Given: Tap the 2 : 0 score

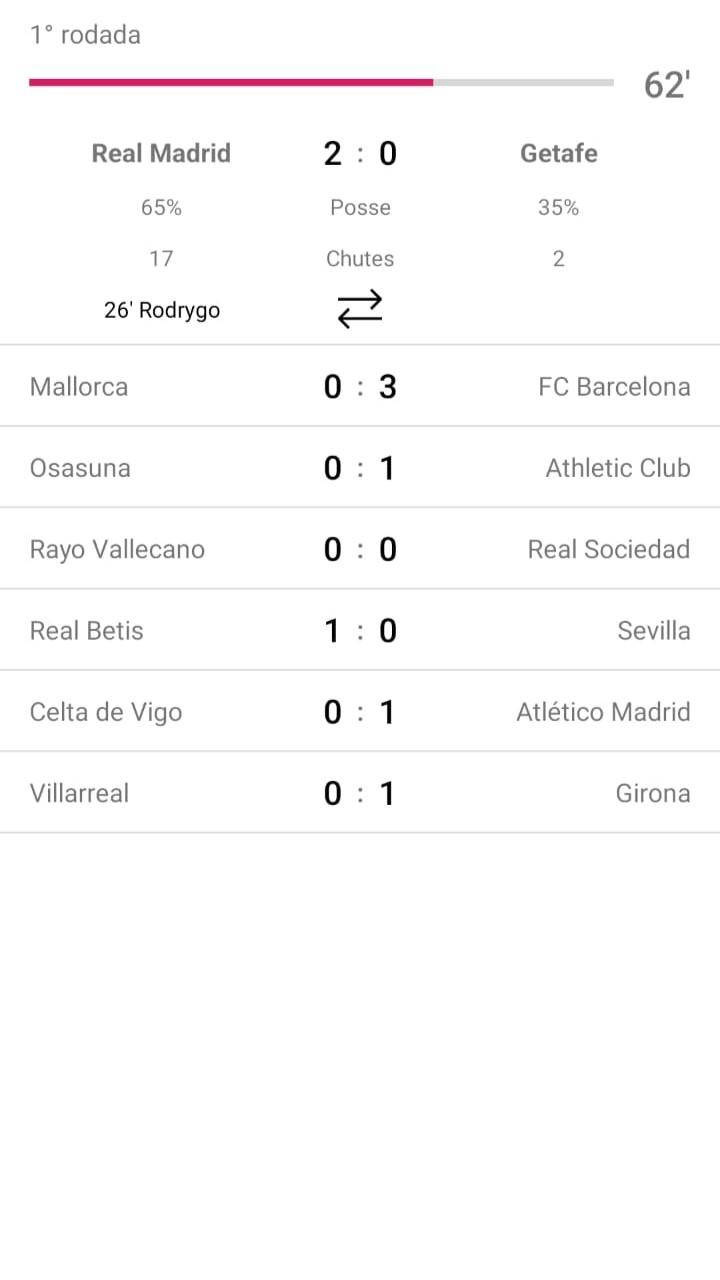Looking at the screenshot, I should pos(360,153).
